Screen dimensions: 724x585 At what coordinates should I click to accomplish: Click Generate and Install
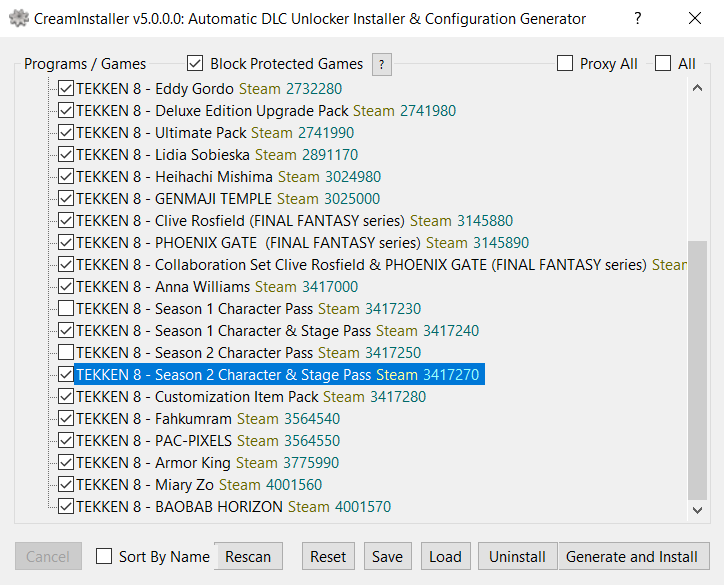pos(632,556)
